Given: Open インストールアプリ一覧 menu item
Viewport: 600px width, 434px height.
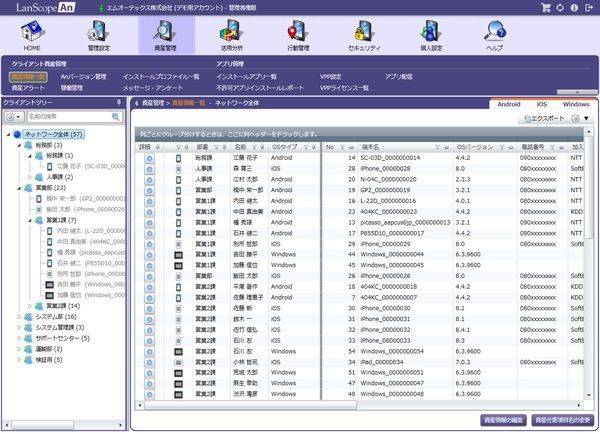Looking at the screenshot, I should [246, 76].
